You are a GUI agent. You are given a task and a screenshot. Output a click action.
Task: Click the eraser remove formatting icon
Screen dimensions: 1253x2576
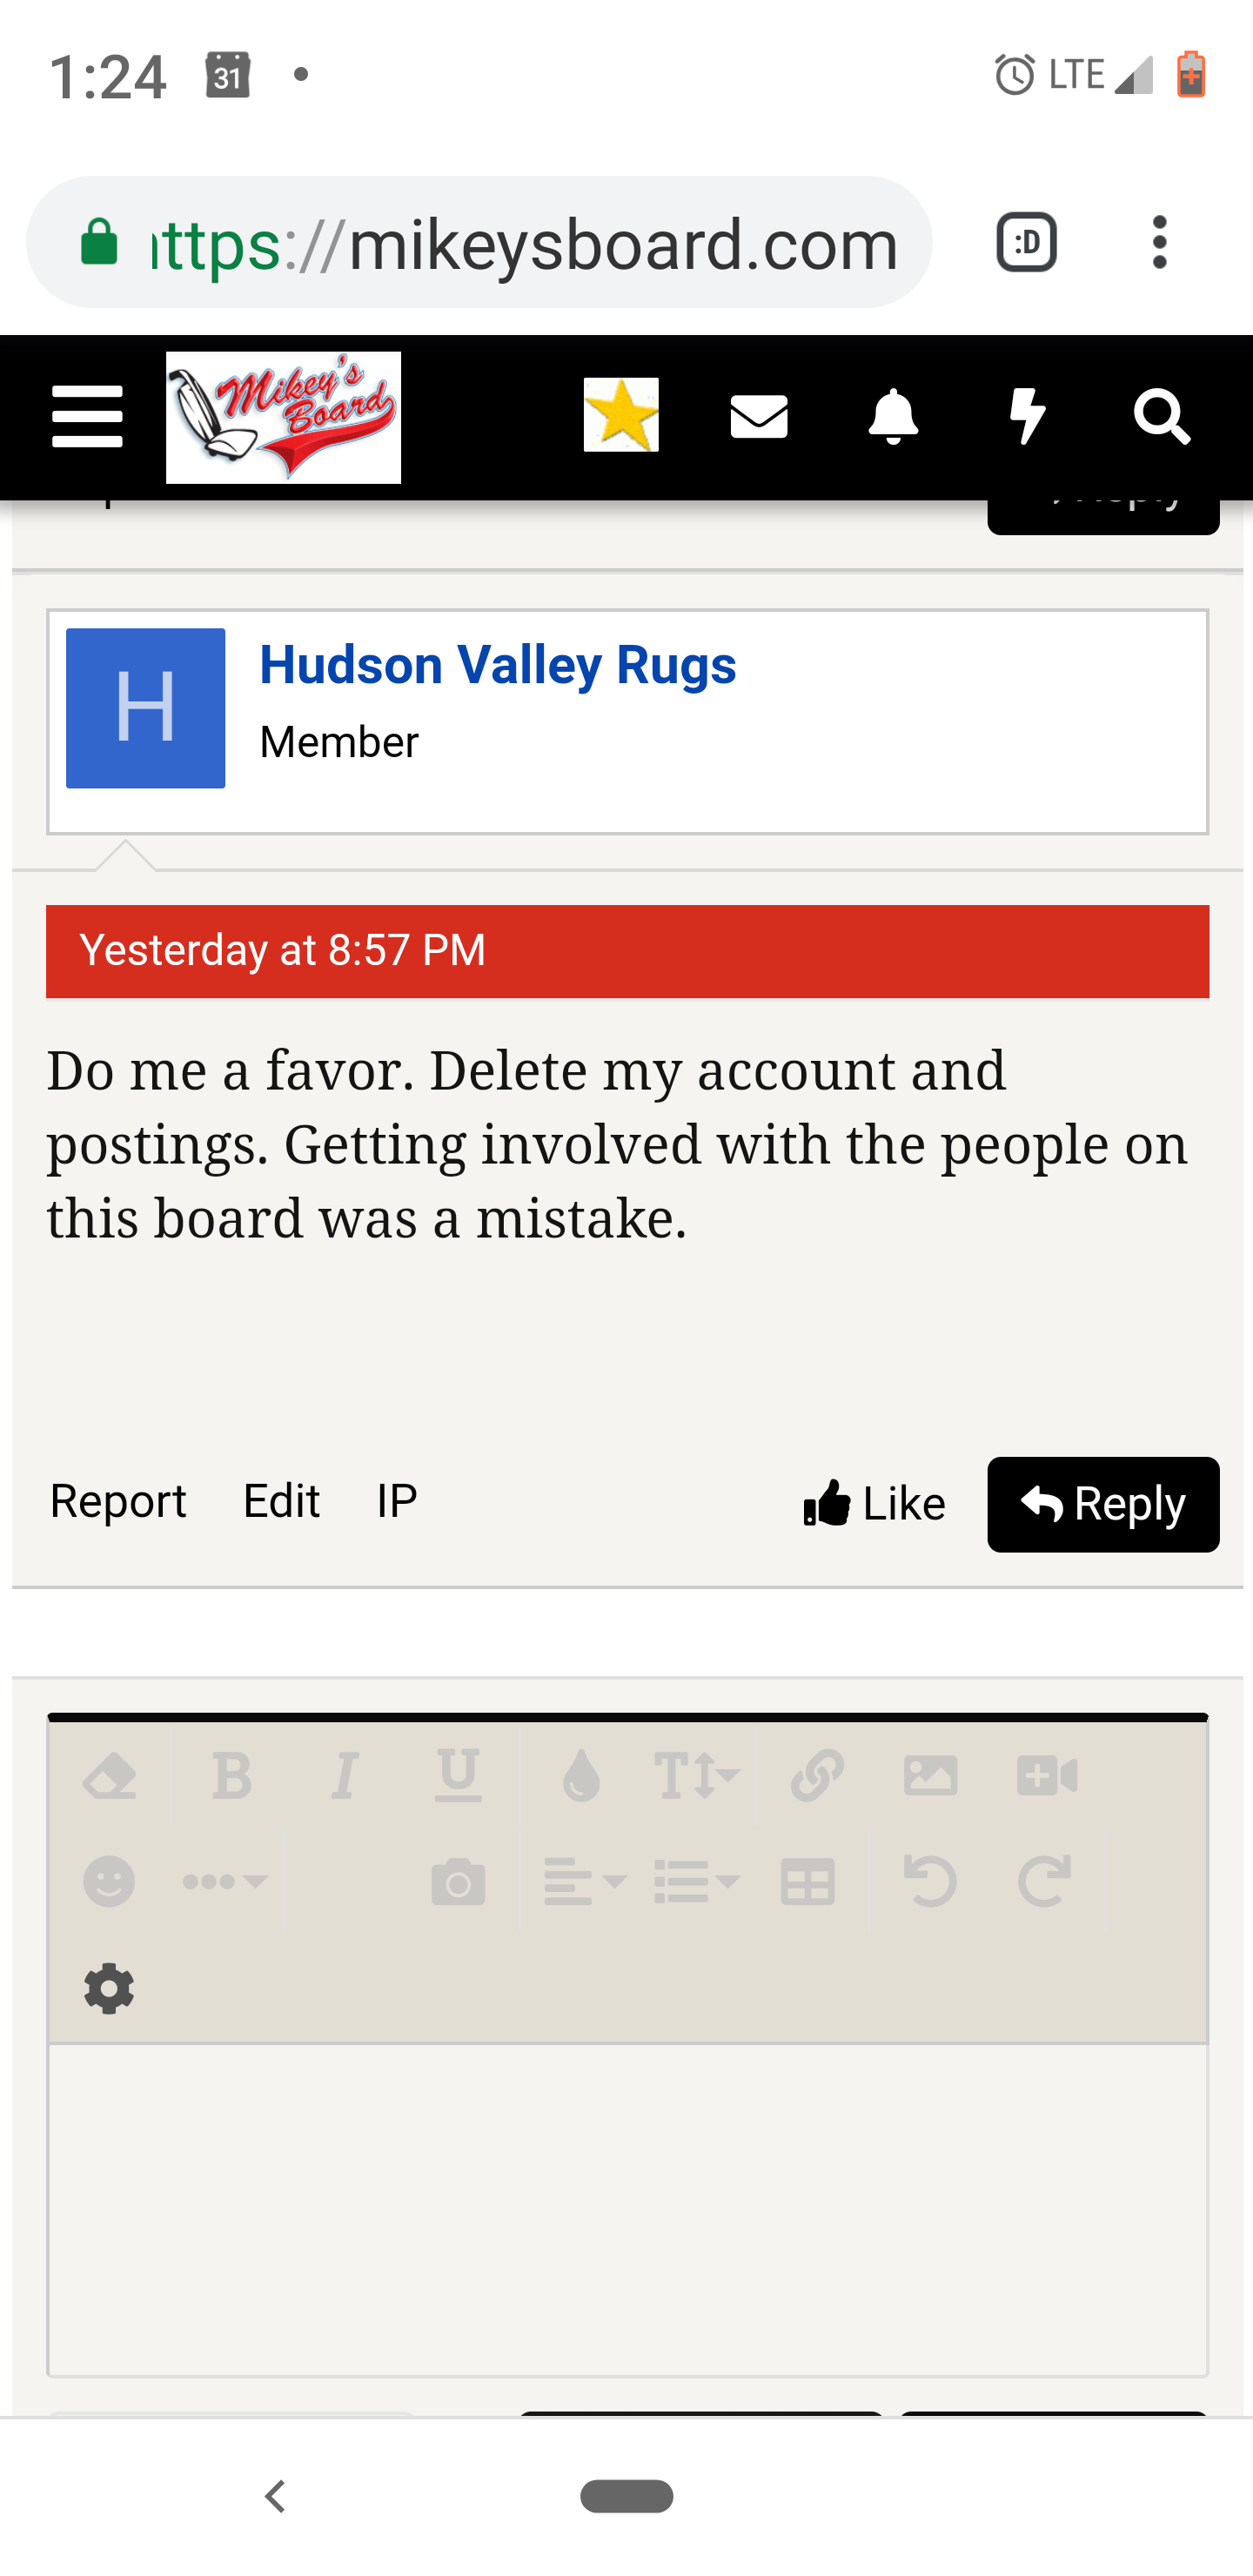(x=109, y=1777)
